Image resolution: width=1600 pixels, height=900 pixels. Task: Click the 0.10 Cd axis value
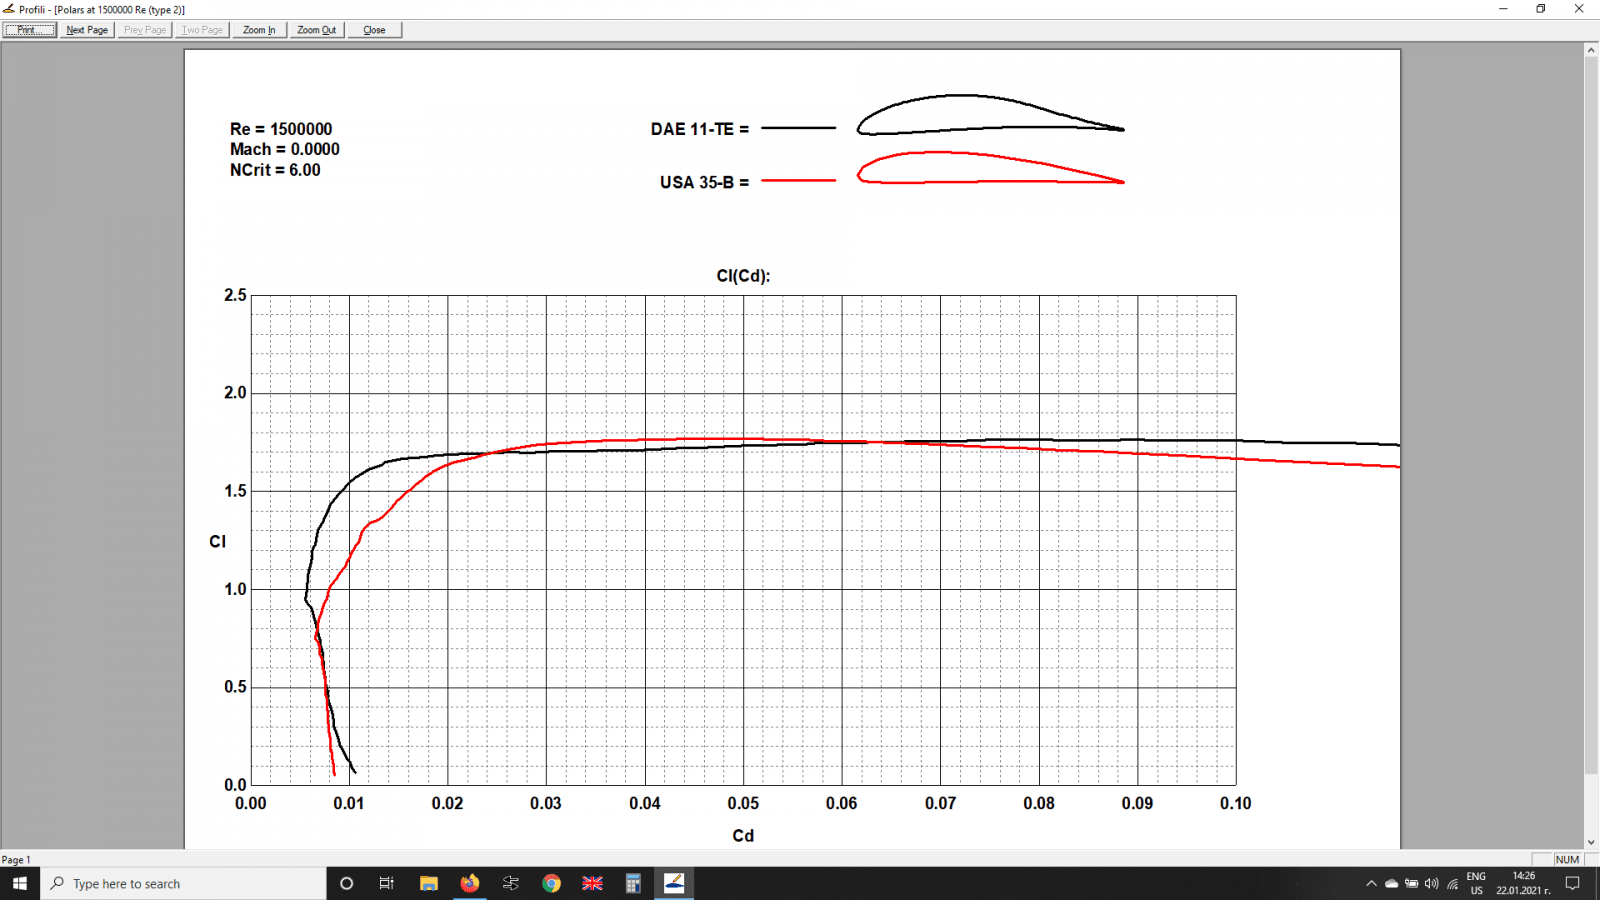(x=1235, y=803)
